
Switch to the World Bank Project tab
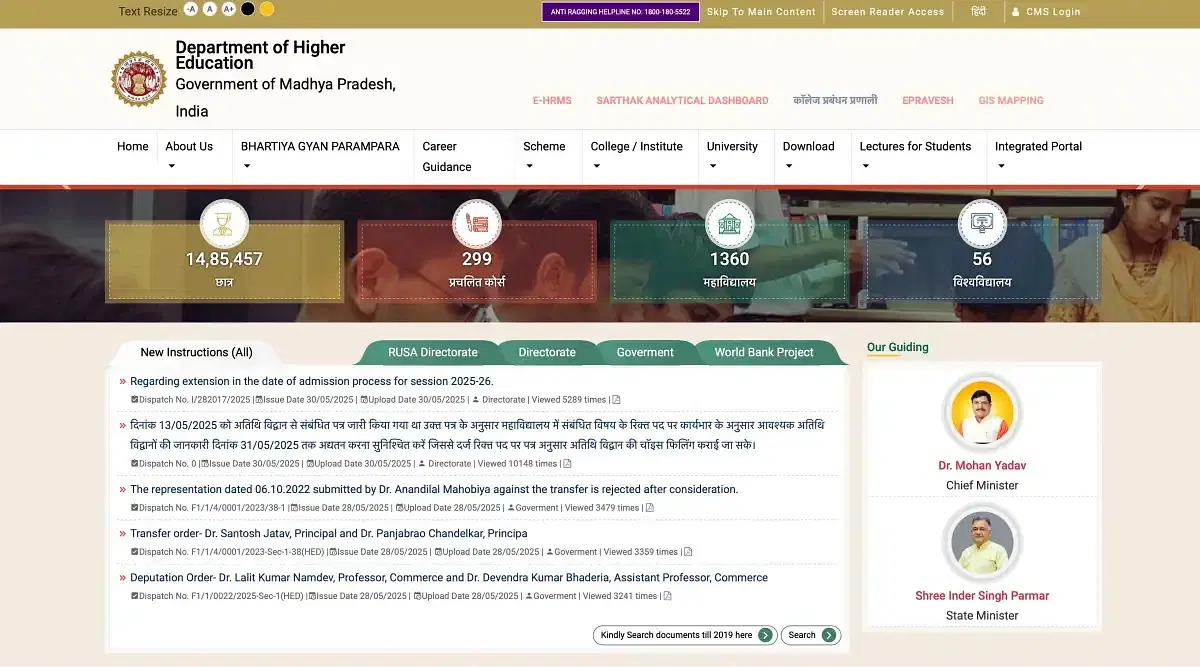coord(764,352)
